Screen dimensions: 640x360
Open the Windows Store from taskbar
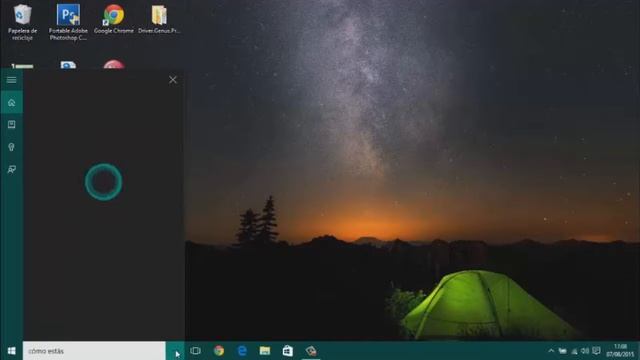288,351
